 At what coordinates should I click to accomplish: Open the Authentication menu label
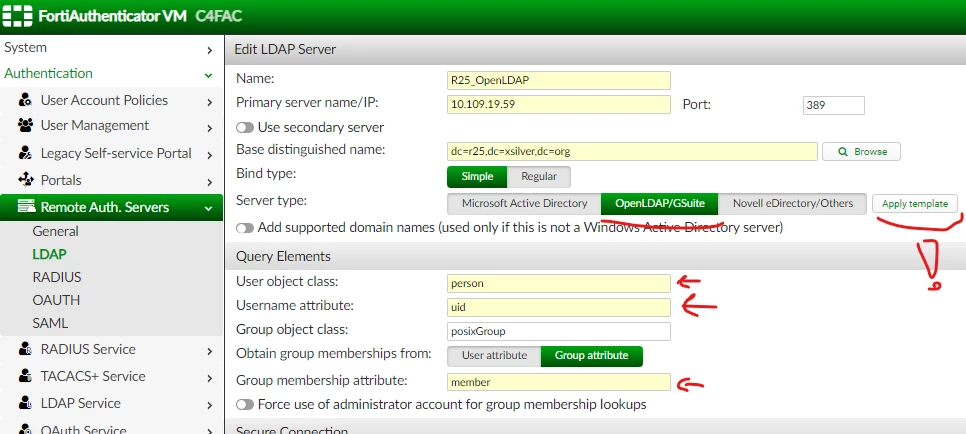pyautogui.click(x=48, y=73)
